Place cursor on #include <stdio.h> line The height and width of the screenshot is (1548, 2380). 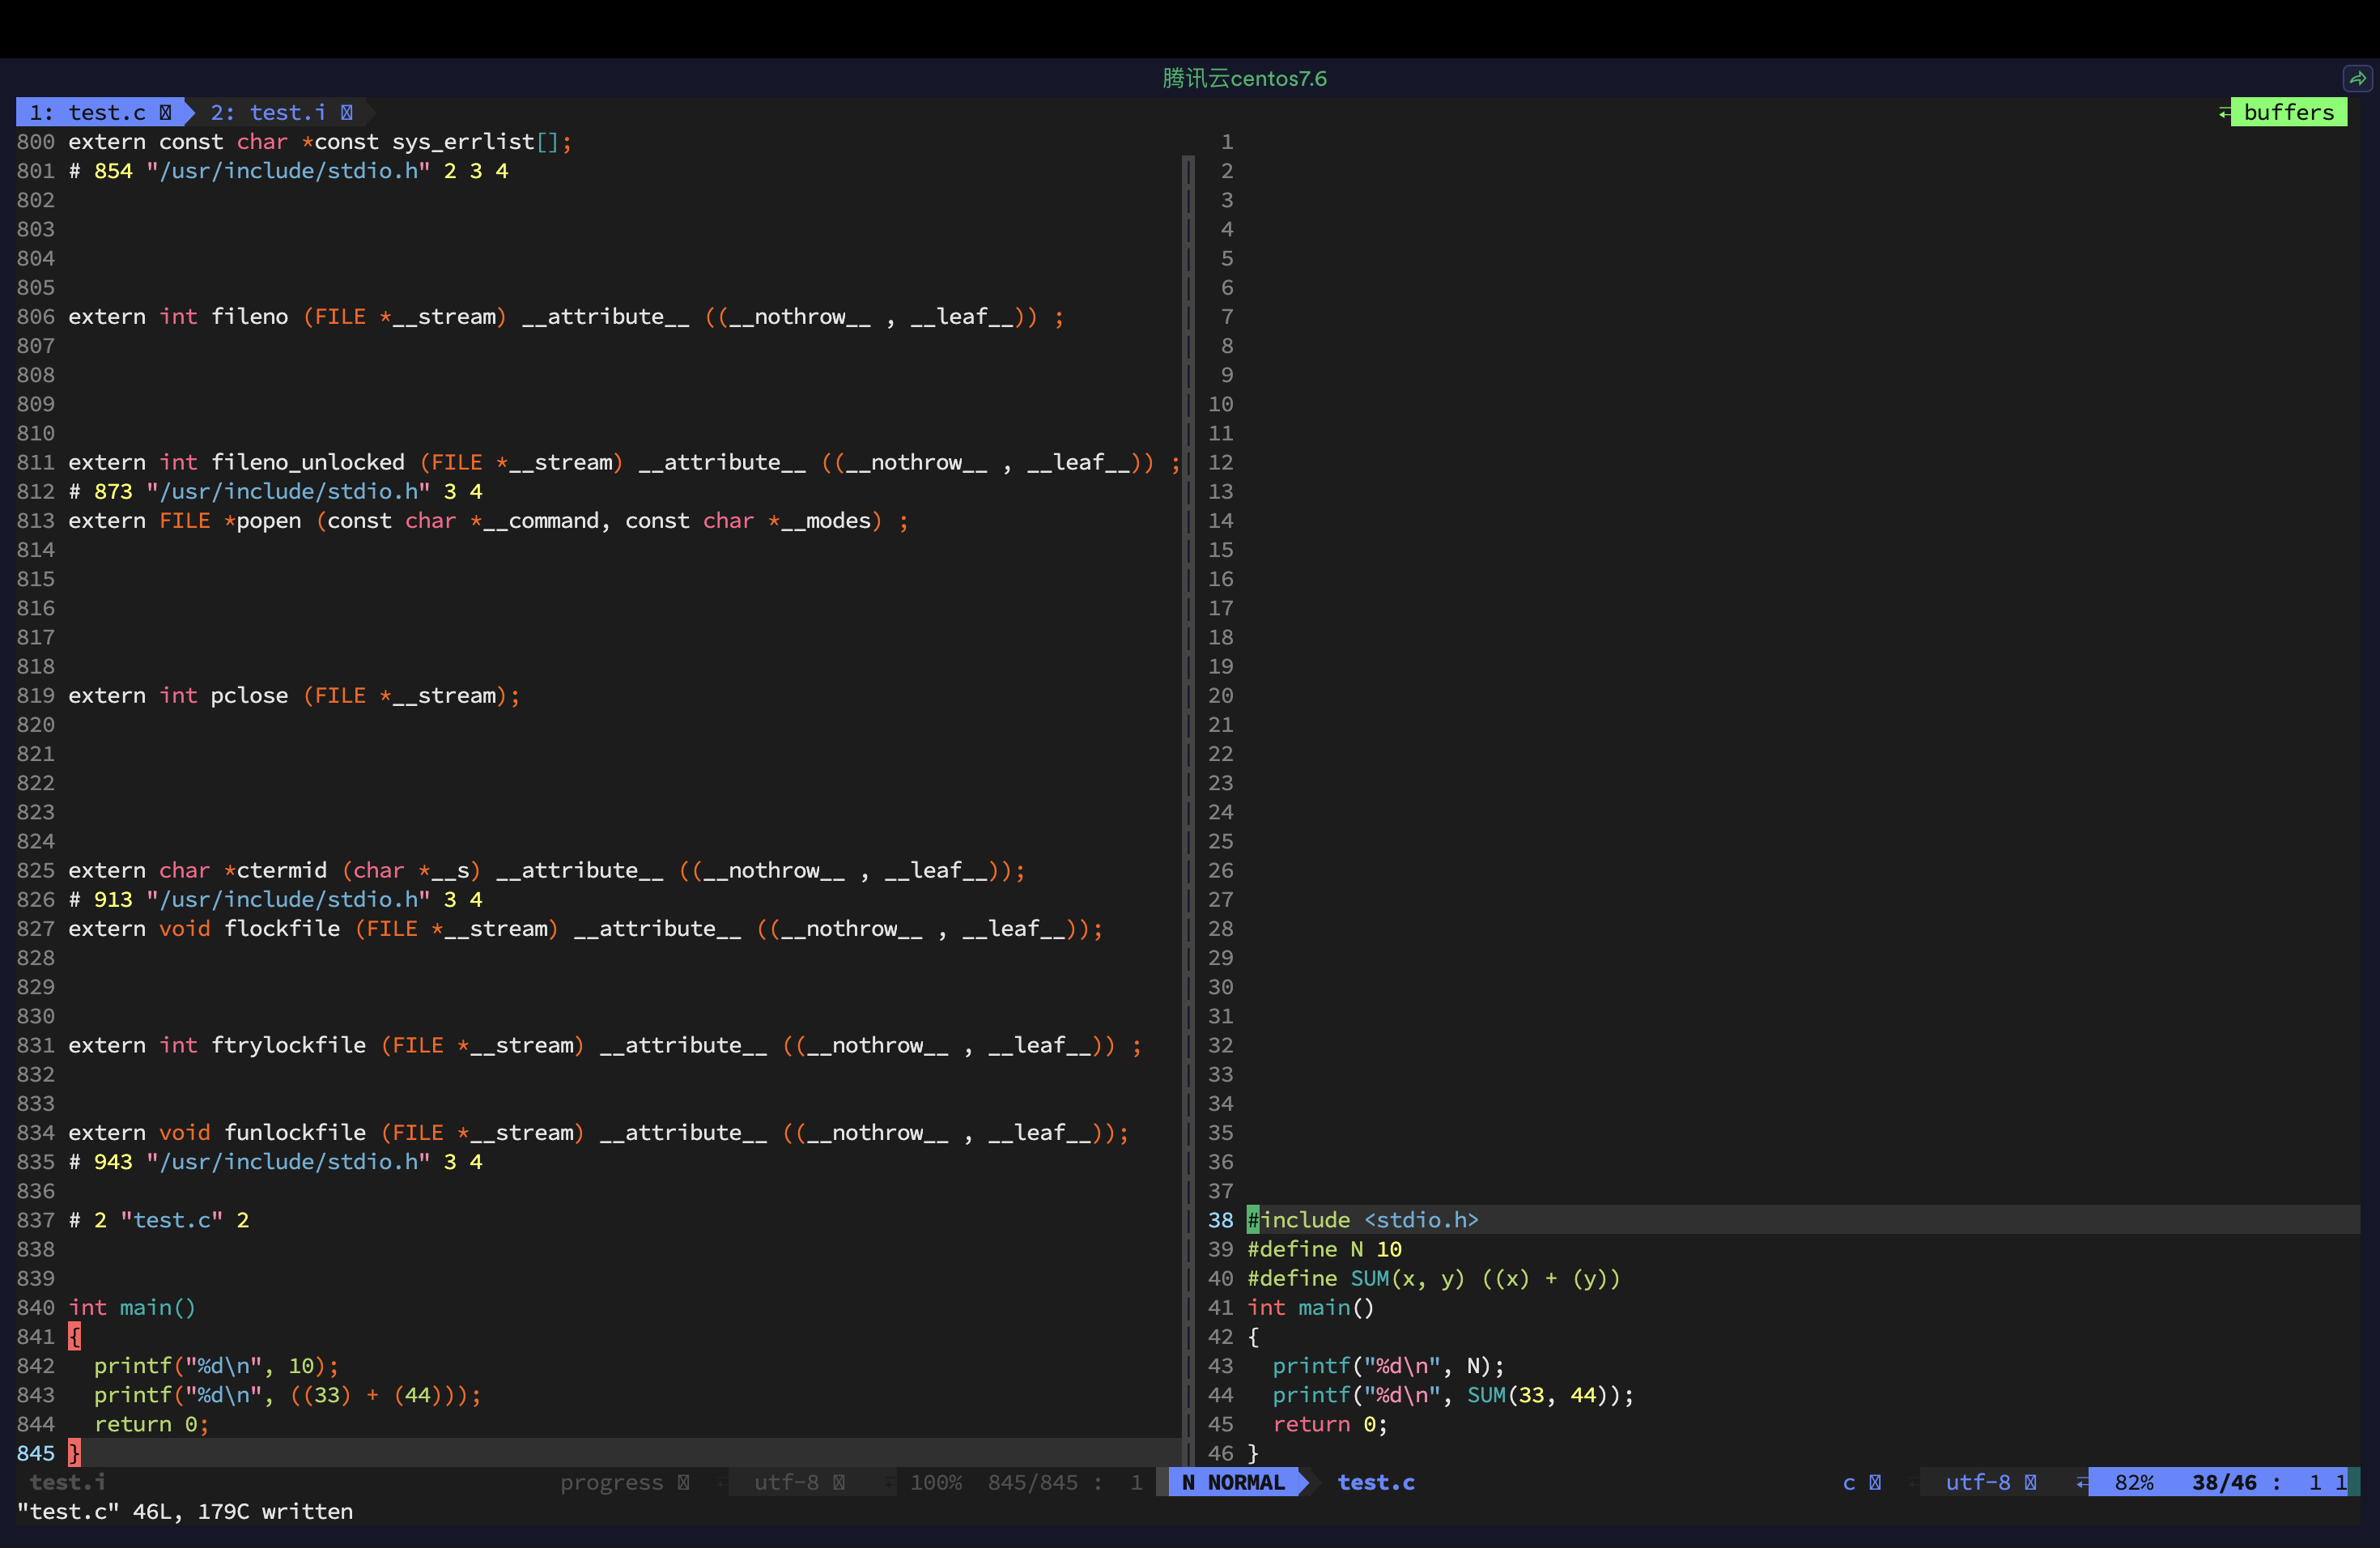[1362, 1220]
